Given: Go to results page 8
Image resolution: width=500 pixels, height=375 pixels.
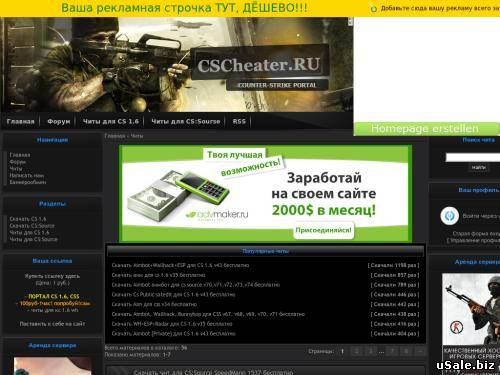Looking at the screenshot, I should (x=406, y=351).
